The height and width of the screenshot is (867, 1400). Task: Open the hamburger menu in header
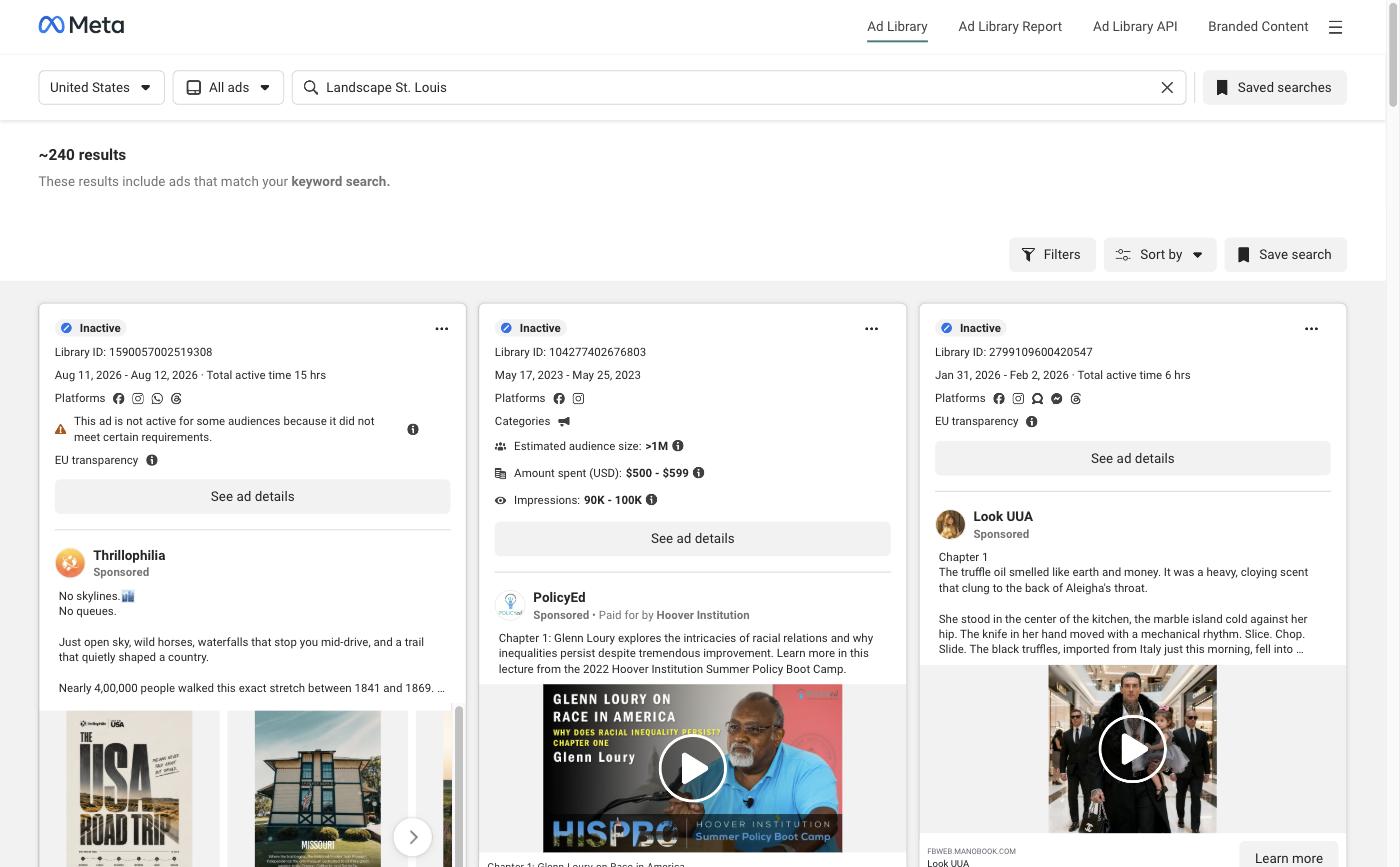point(1335,27)
